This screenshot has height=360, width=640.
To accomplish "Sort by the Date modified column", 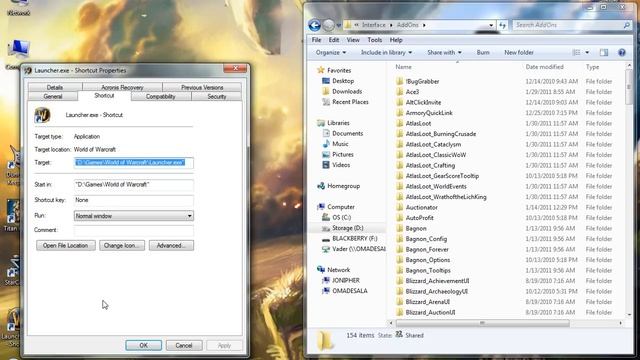I will [x=544, y=67].
